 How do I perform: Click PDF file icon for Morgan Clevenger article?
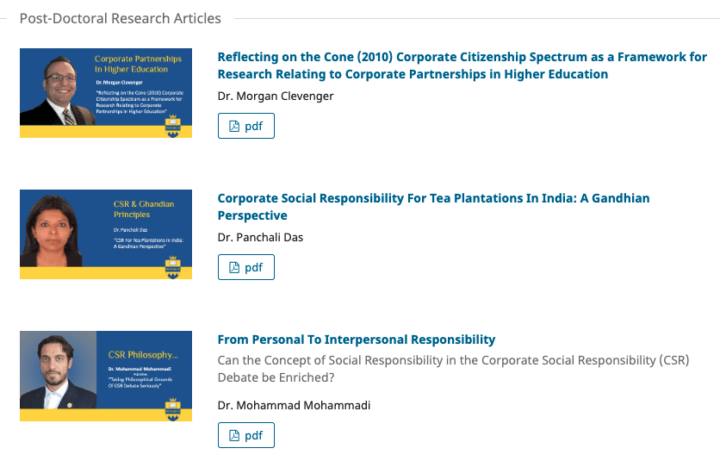(234, 126)
